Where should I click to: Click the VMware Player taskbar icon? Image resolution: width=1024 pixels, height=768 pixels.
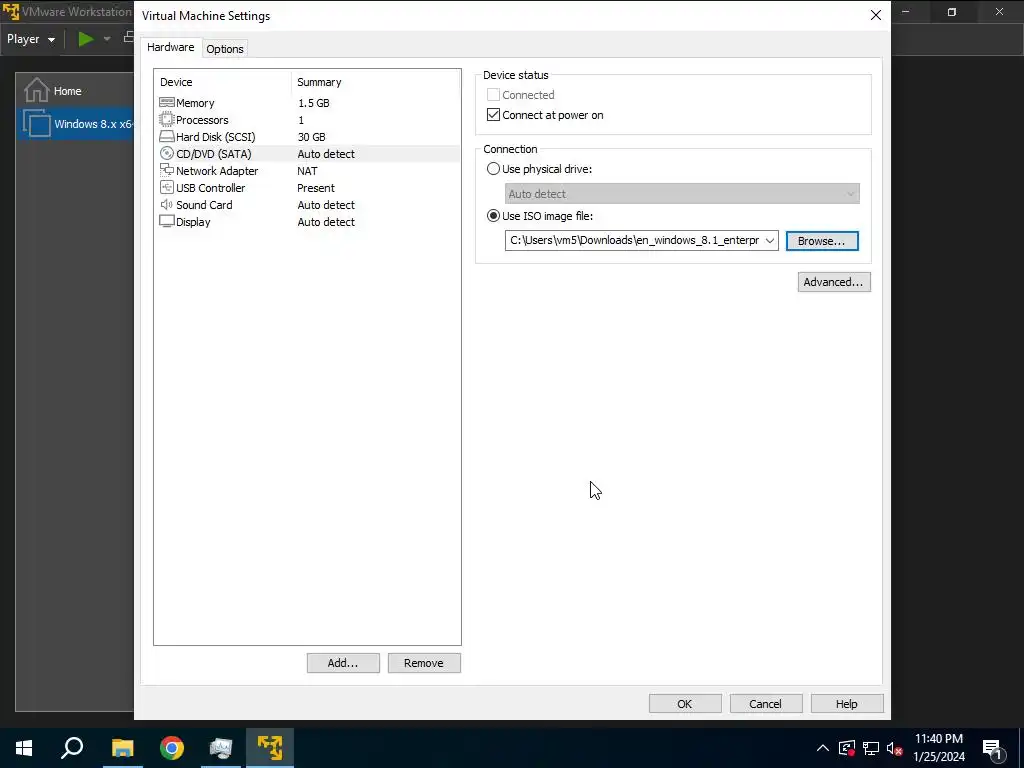pyautogui.click(x=270, y=748)
